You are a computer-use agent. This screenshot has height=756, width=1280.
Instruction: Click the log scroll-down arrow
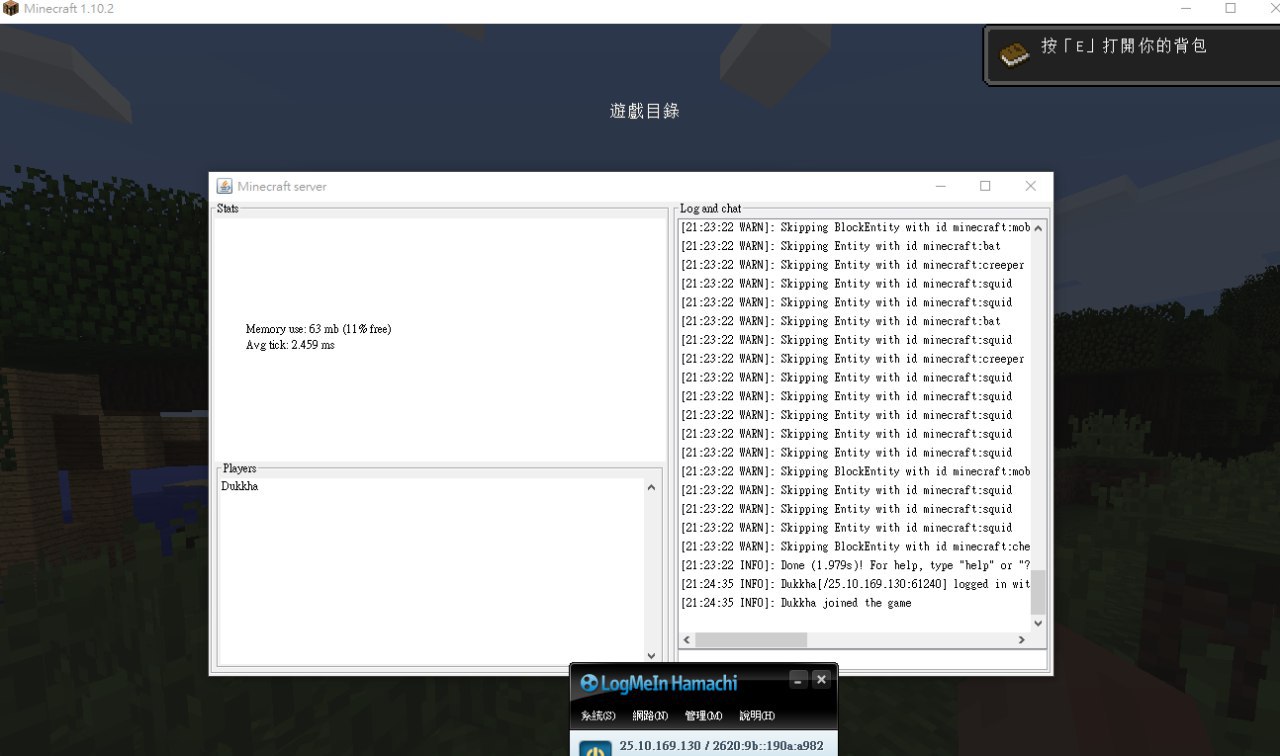1038,623
